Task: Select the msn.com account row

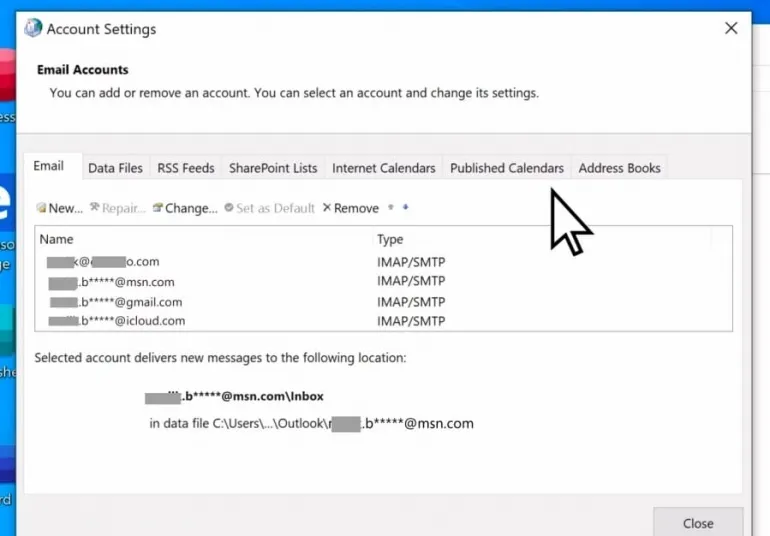Action: (112, 282)
